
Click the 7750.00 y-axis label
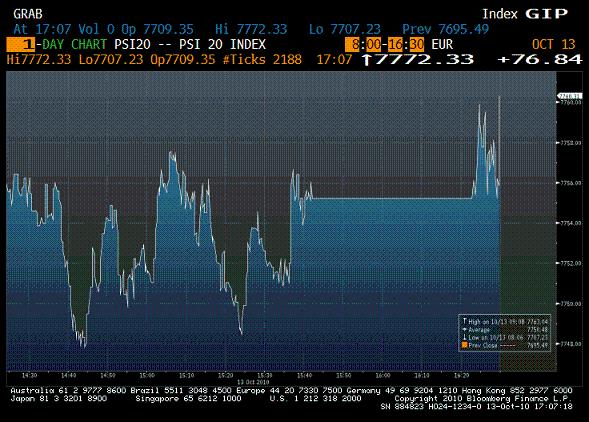point(571,304)
